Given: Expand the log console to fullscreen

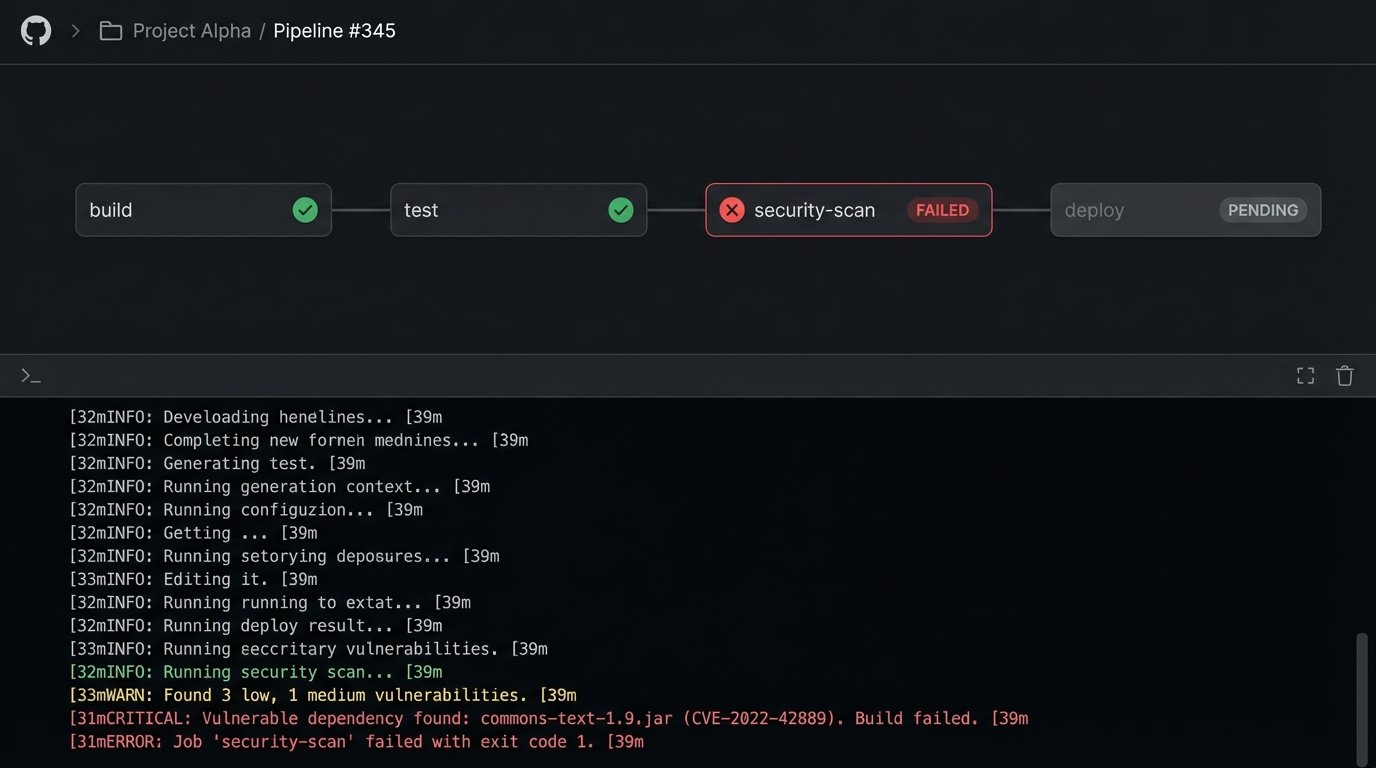Looking at the screenshot, I should (1305, 376).
